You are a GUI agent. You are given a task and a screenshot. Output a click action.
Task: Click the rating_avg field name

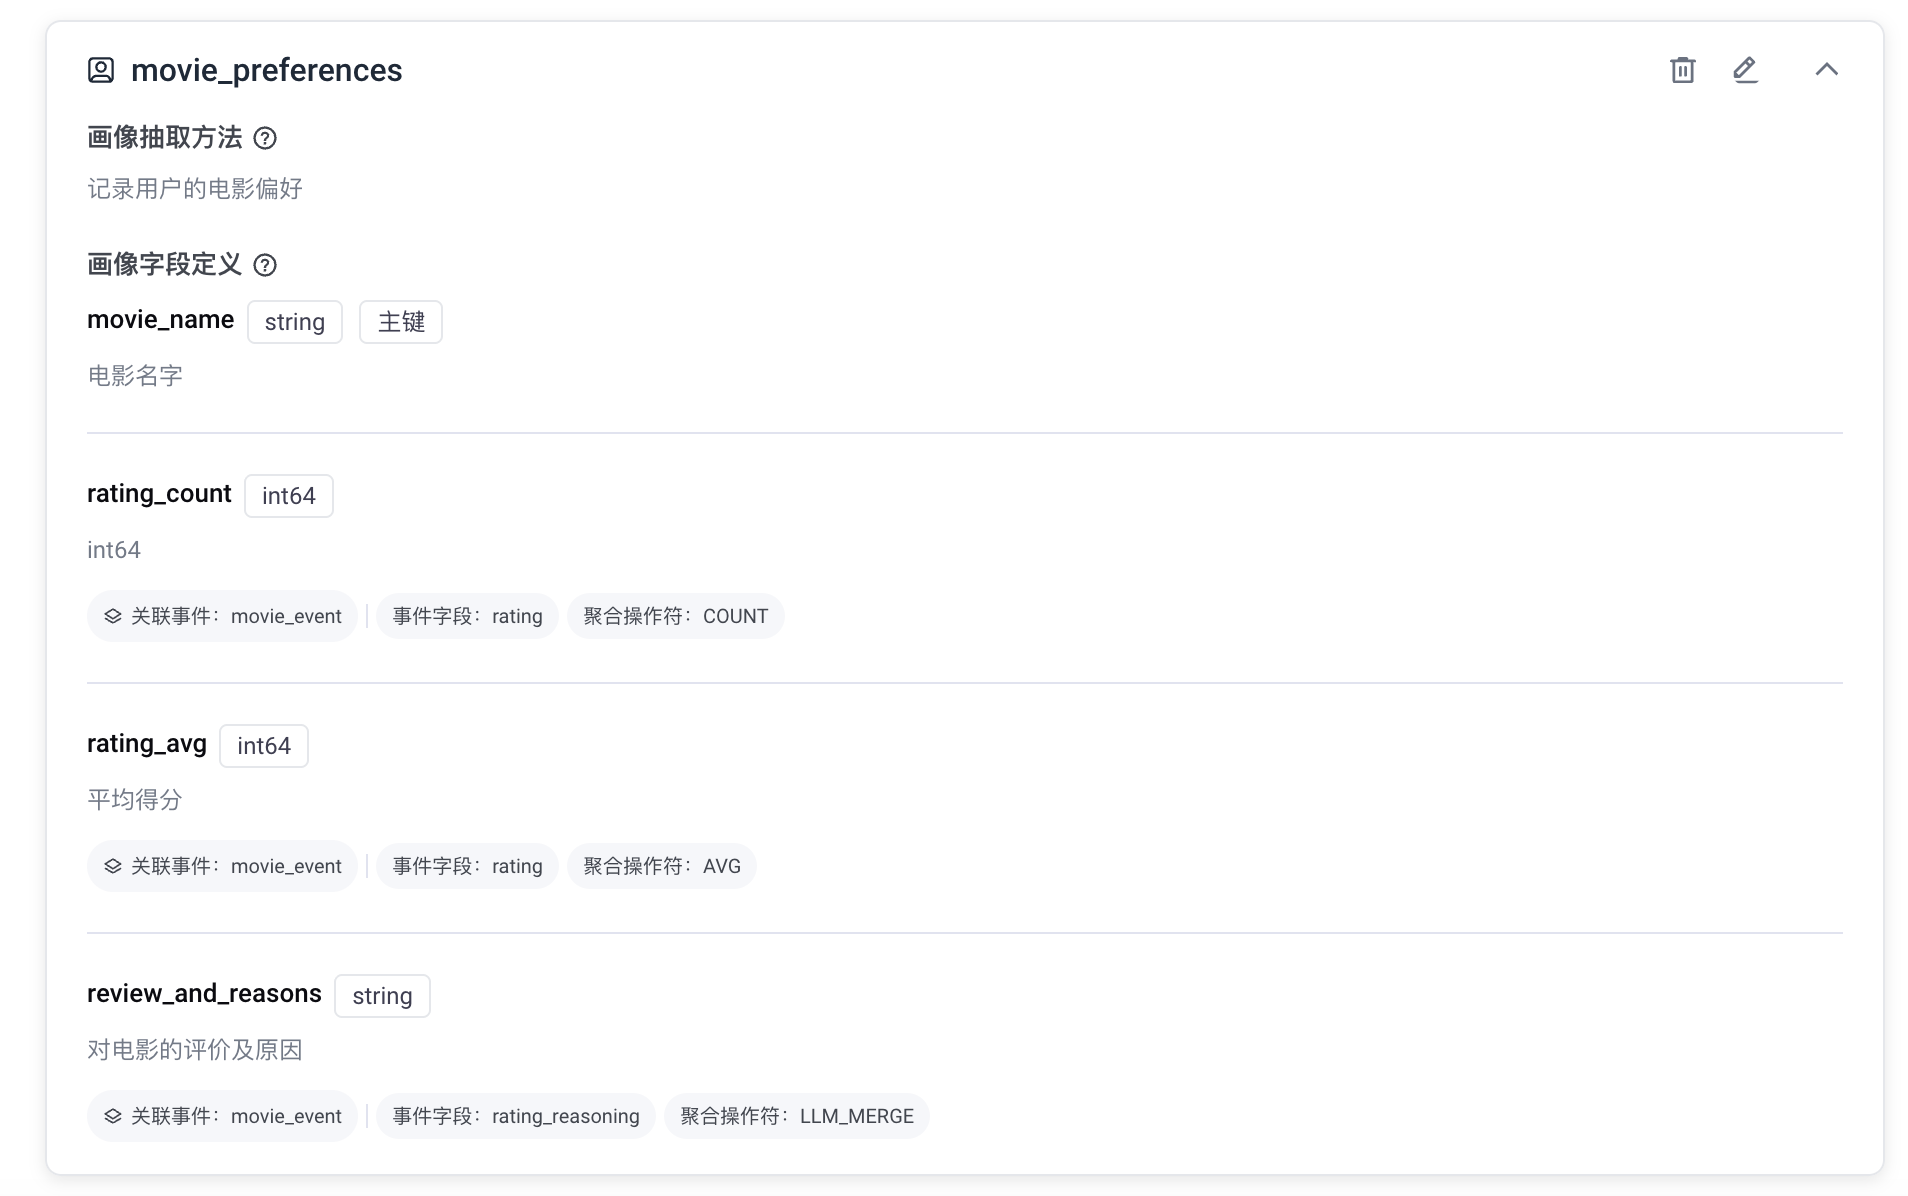coord(147,743)
